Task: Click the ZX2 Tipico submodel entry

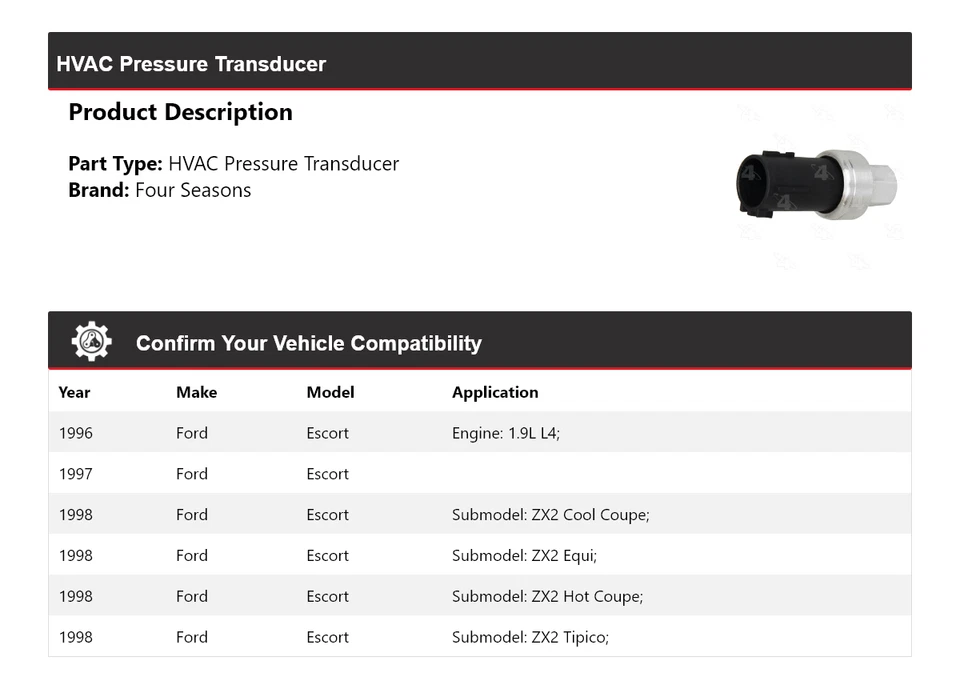Action: (530, 637)
